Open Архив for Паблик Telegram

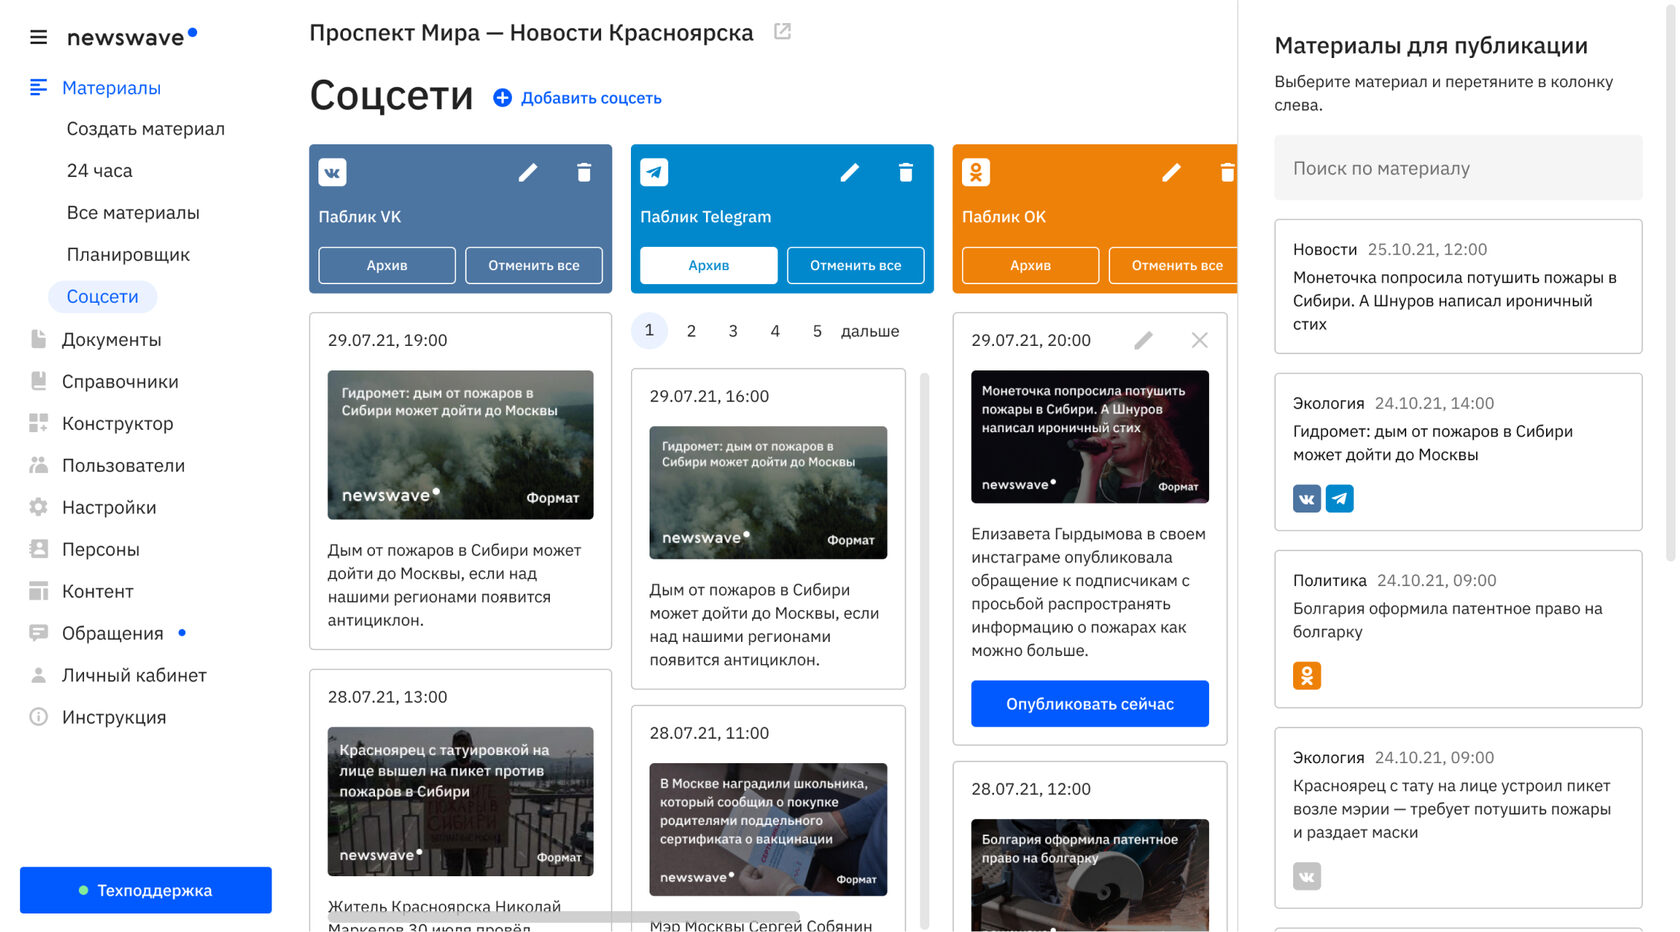point(709,265)
